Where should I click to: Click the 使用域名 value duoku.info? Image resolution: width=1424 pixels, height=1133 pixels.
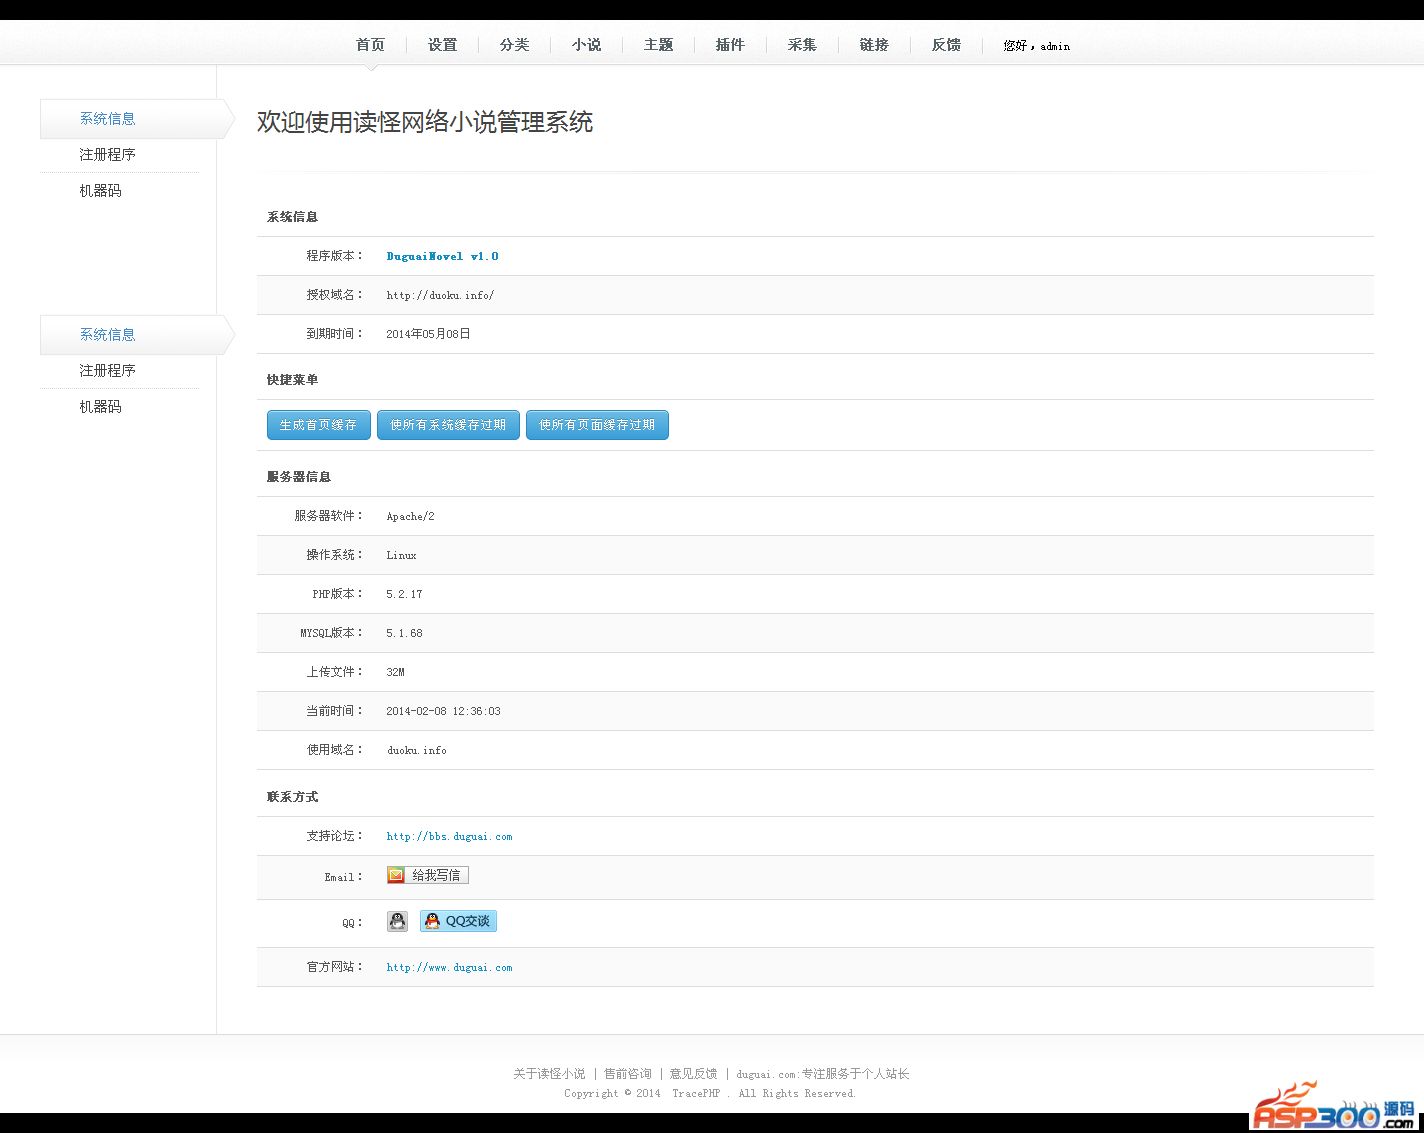pyautogui.click(x=417, y=750)
